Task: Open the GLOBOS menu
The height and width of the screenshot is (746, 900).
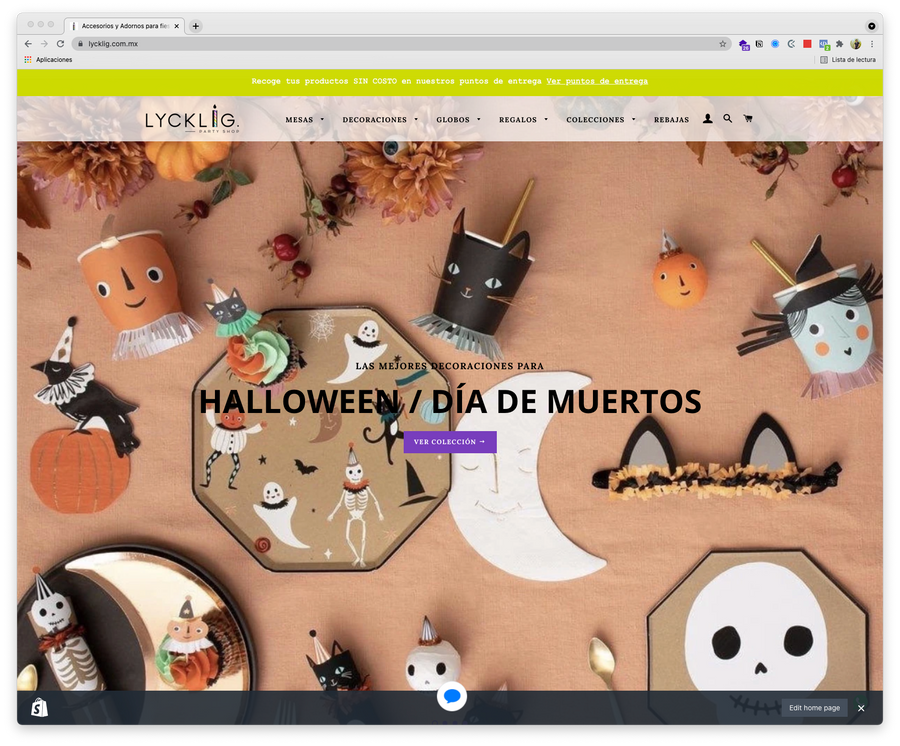Action: tap(453, 119)
